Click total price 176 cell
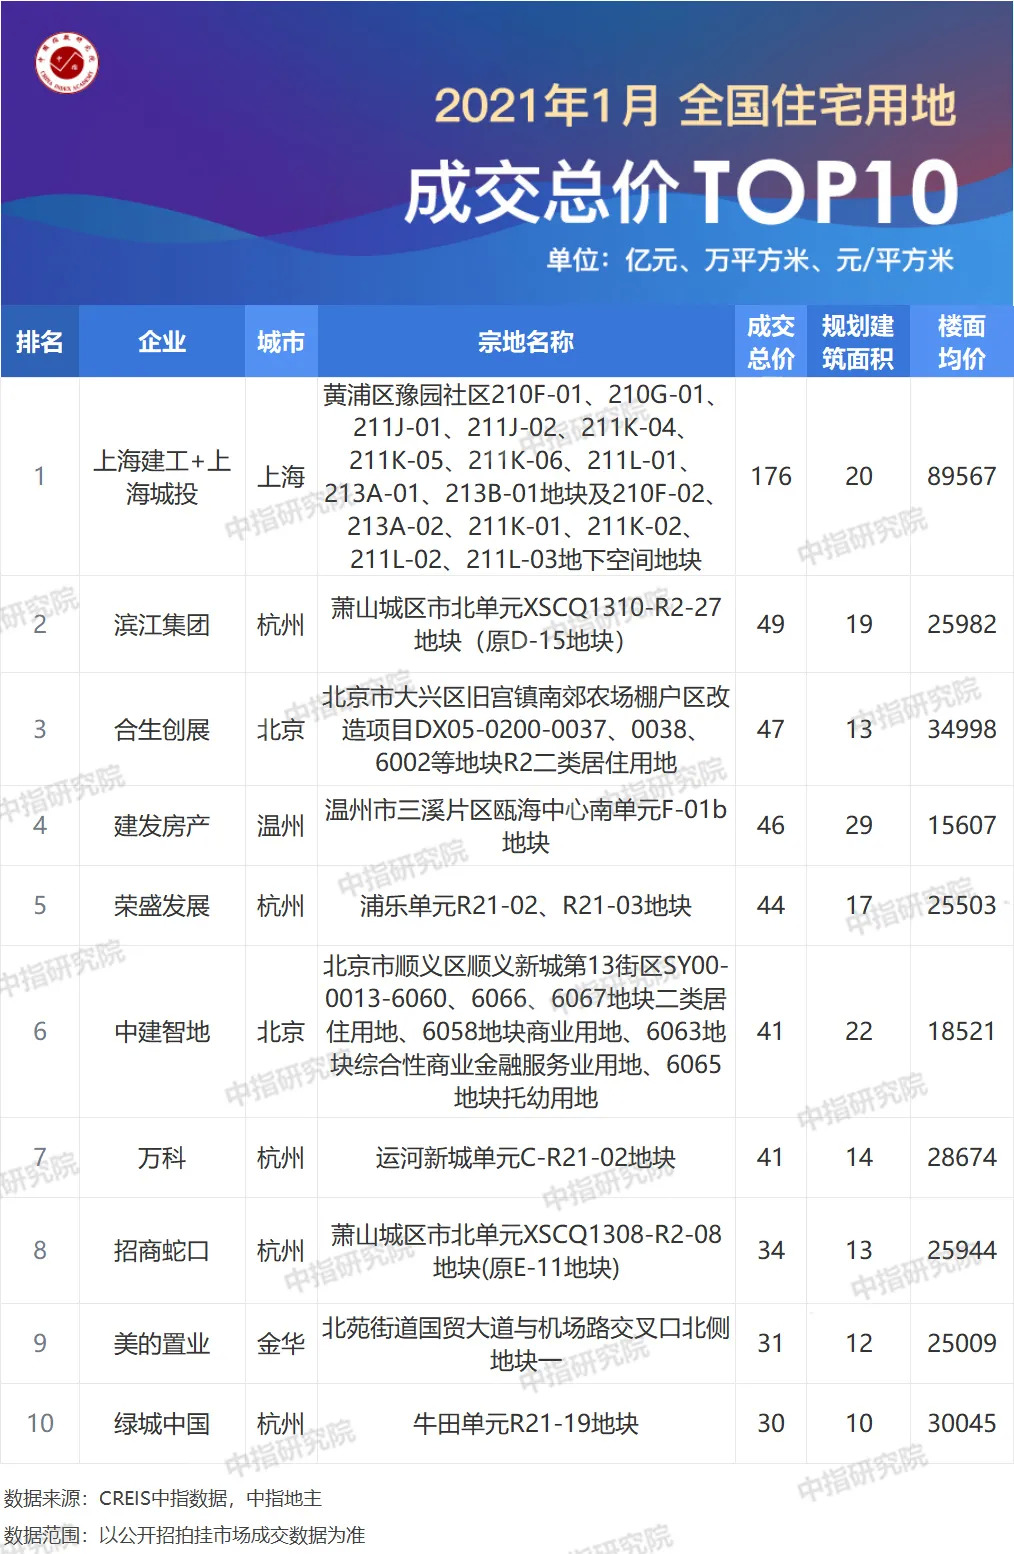This screenshot has height=1554, width=1014. click(x=771, y=477)
